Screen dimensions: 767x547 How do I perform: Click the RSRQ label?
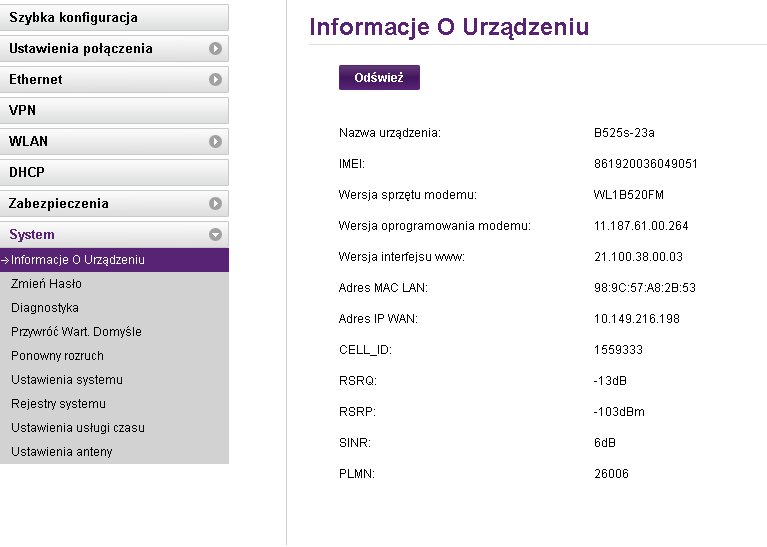coord(358,381)
